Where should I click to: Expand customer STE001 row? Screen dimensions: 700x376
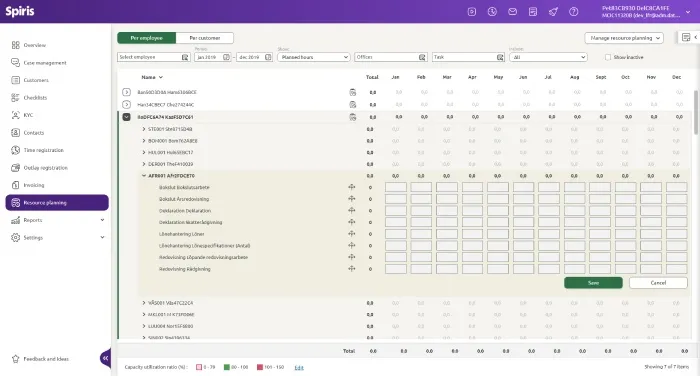tap(144, 129)
